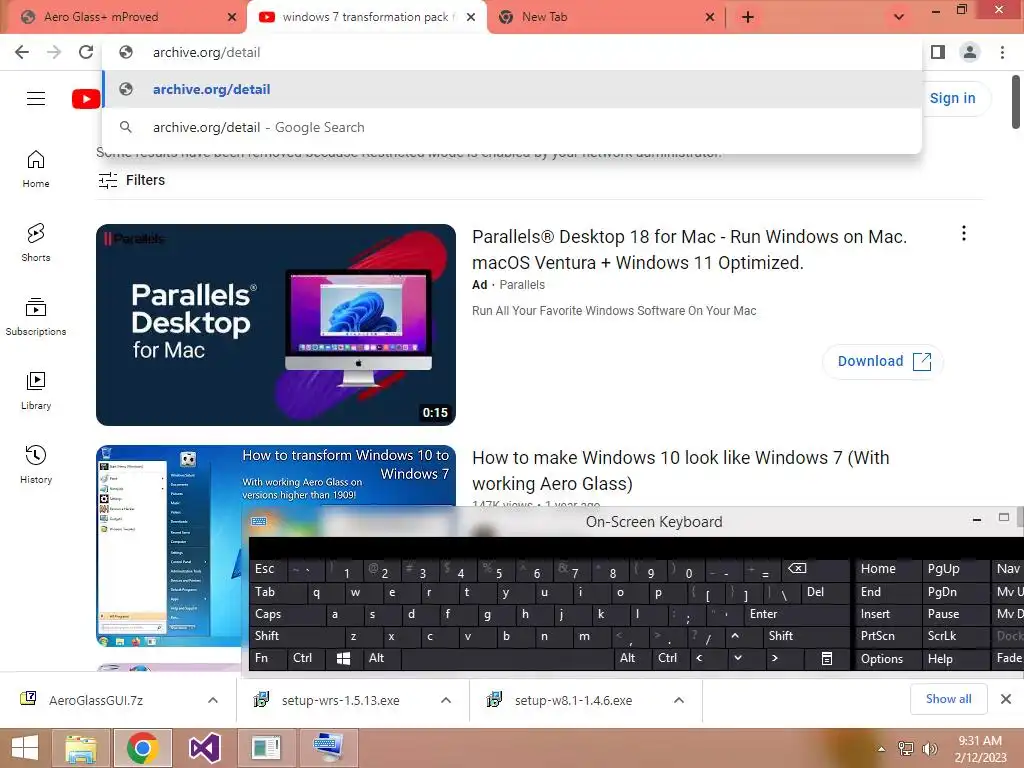The height and width of the screenshot is (768, 1024).
Task: Toggle left Ctrl key on On-Screen Keyboard
Action: [306, 658]
